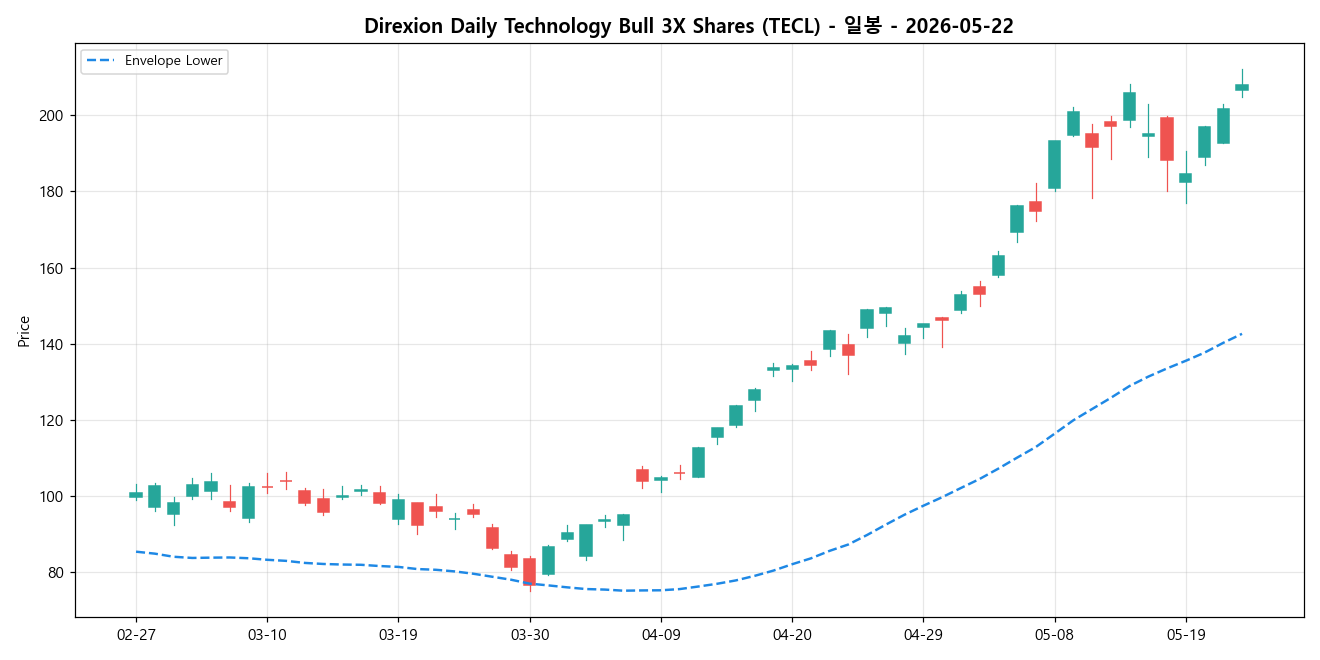Image resolution: width=1320 pixels, height=660 pixels.
Task: Click the x-axis date label 03-19
Action: (x=399, y=635)
